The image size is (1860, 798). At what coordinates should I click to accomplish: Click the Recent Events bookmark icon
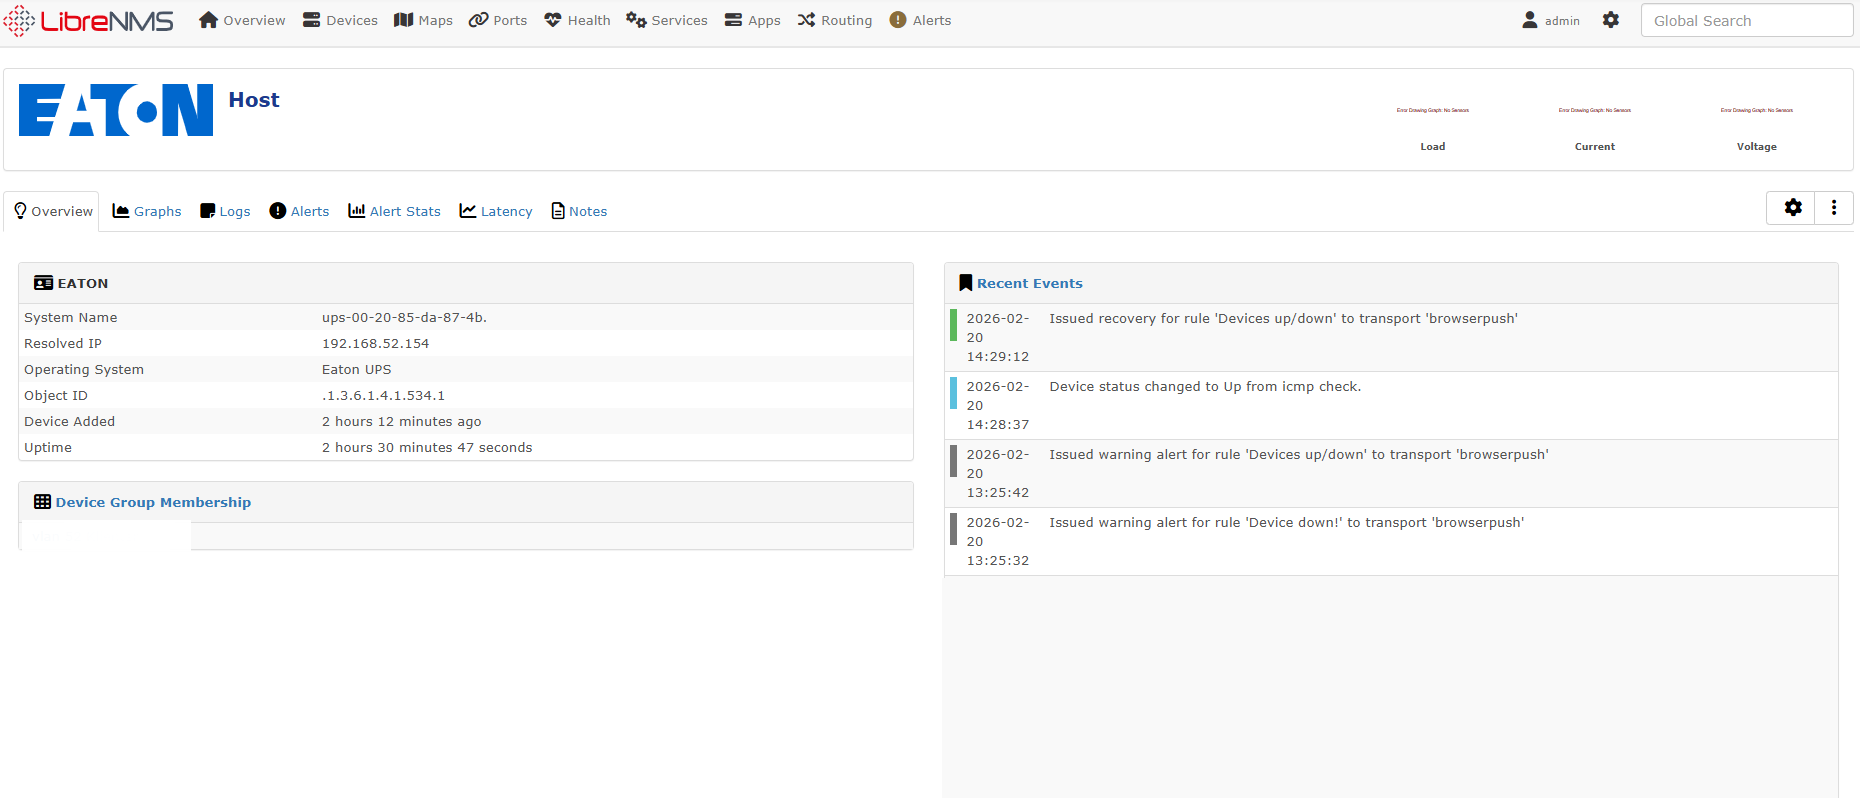(x=965, y=283)
